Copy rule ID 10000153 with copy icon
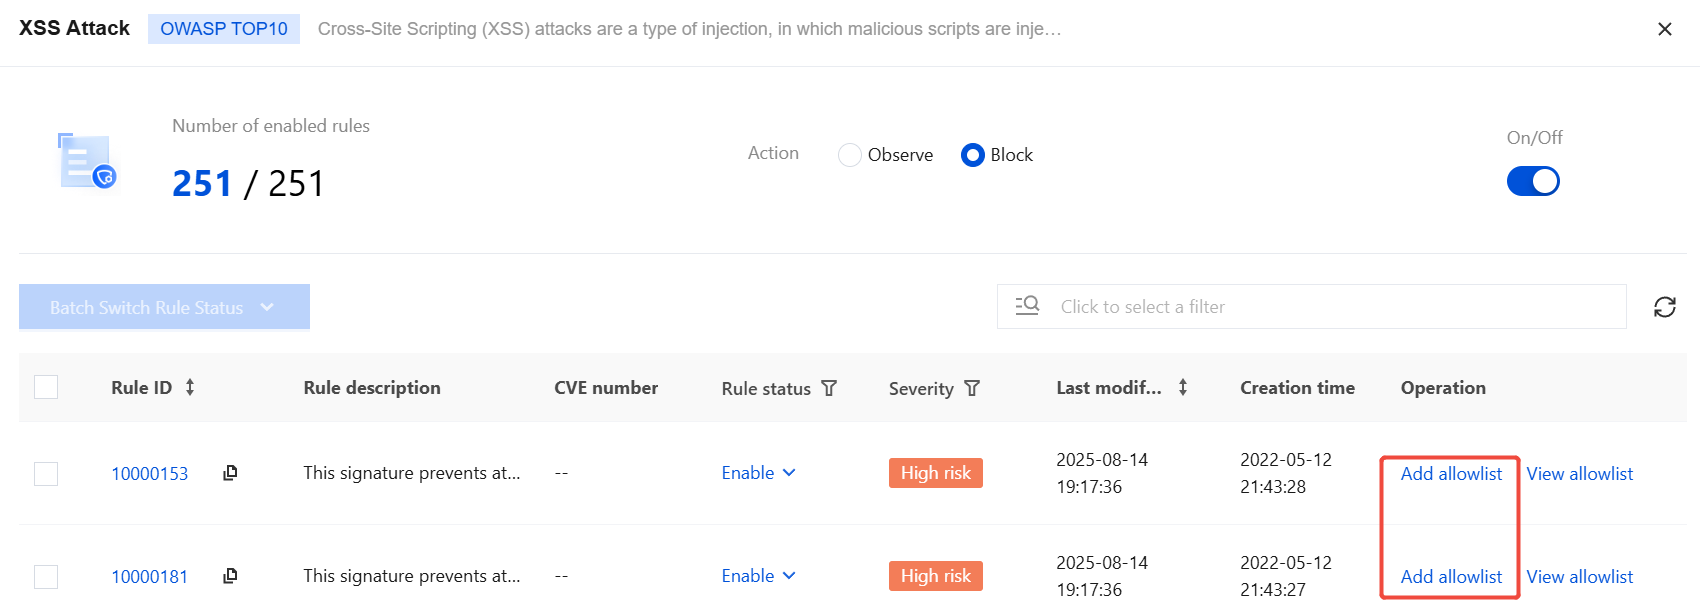This screenshot has height=616, width=1700. [230, 473]
